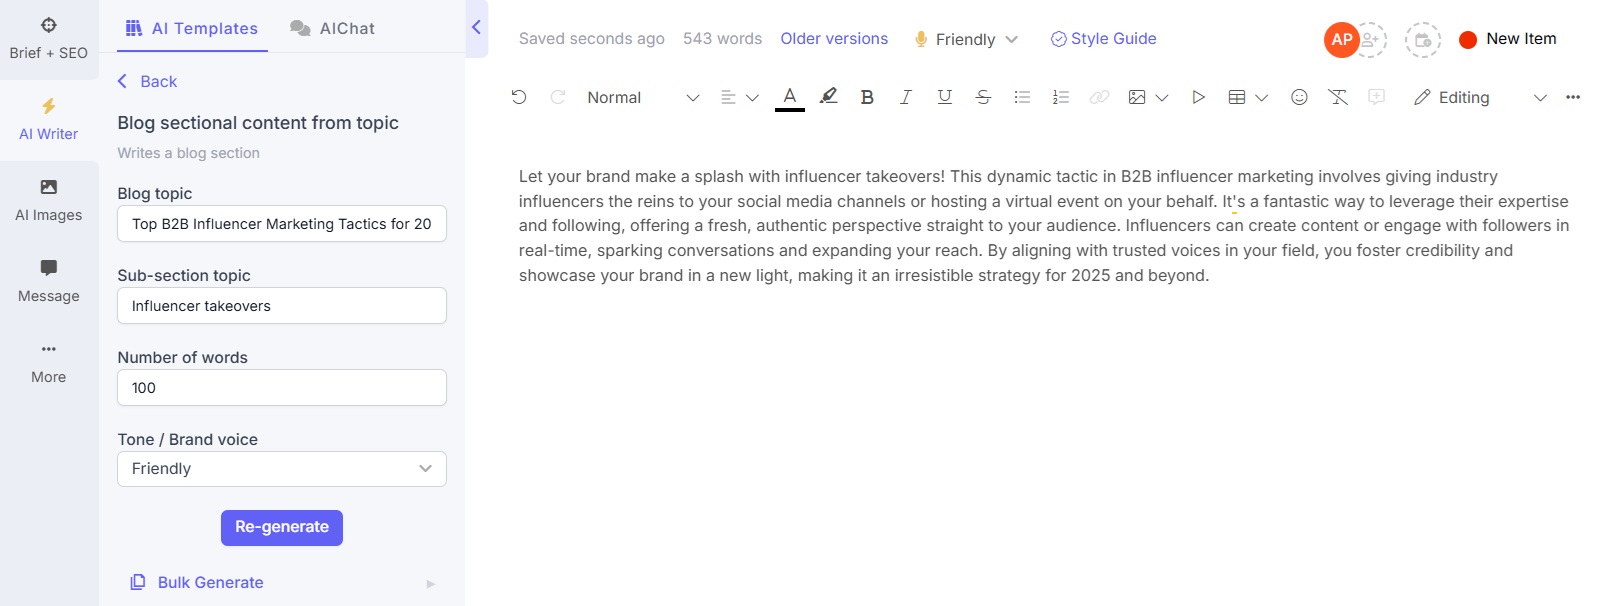Open Bulk Generate option

tap(197, 582)
